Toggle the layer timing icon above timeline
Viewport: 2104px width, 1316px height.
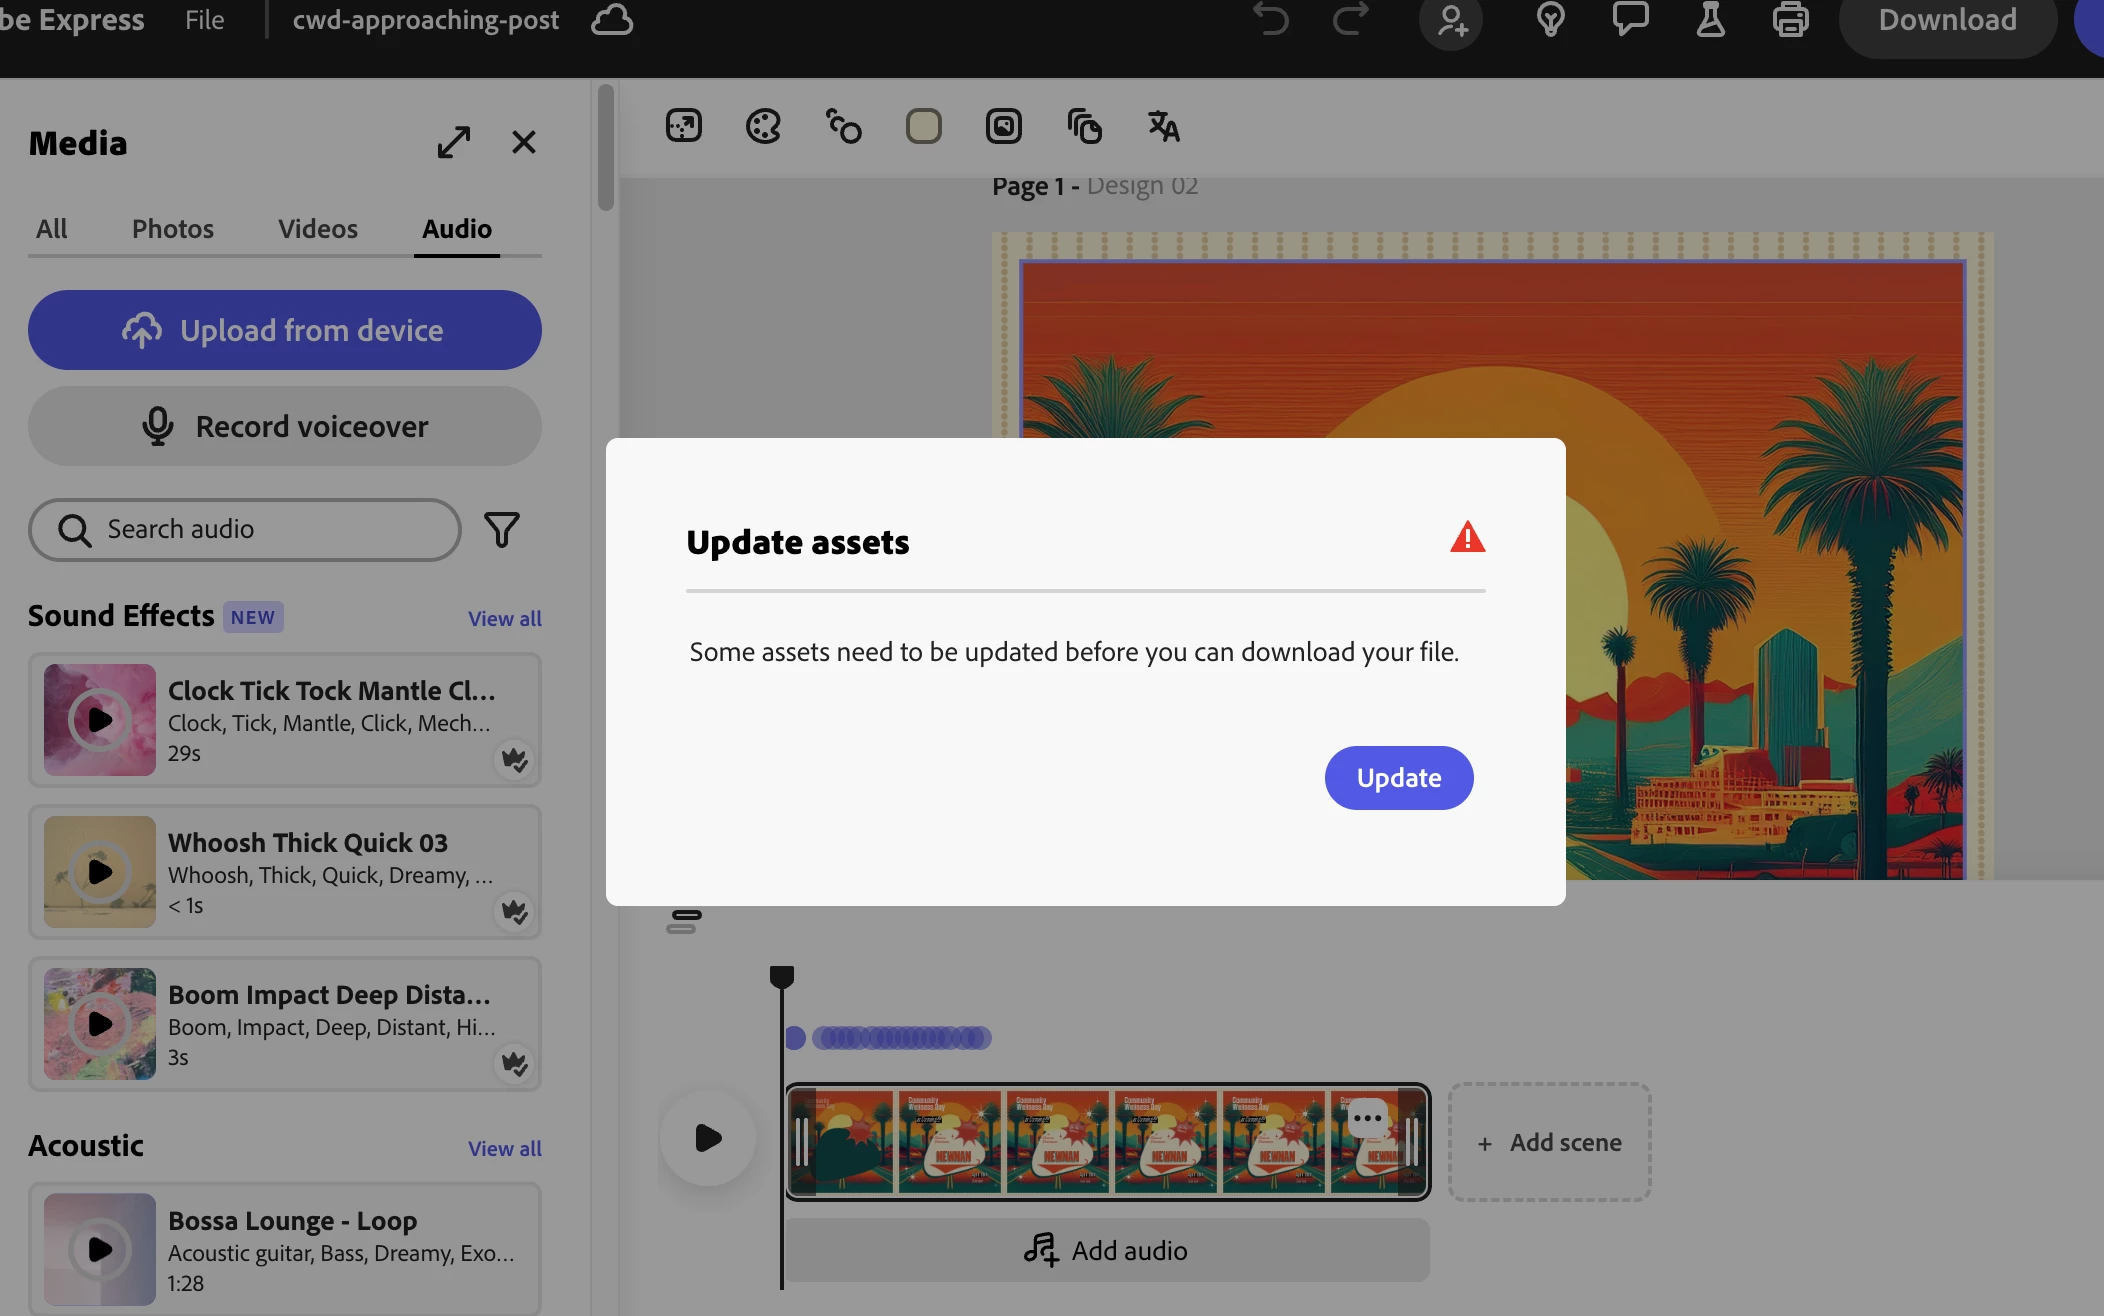coord(684,921)
